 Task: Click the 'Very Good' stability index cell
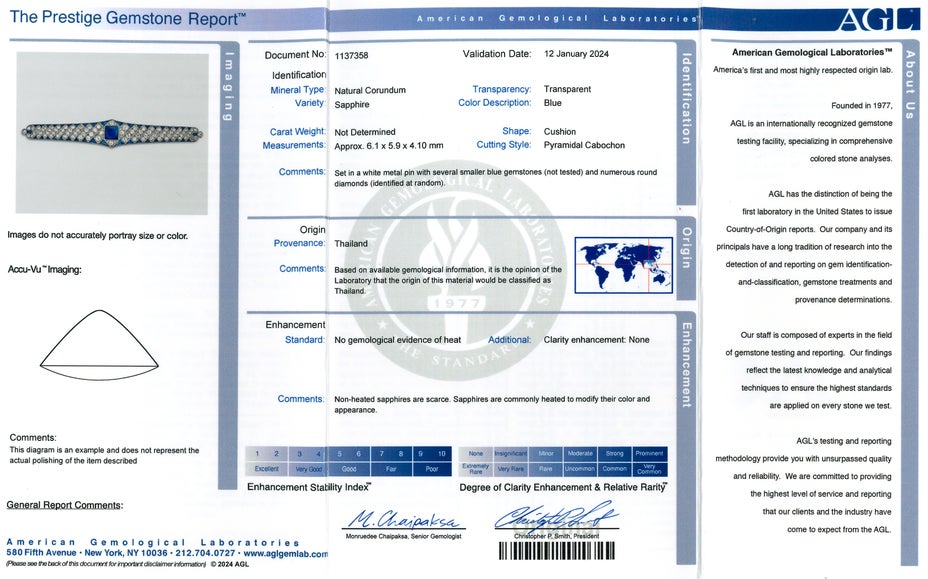[x=308, y=469]
